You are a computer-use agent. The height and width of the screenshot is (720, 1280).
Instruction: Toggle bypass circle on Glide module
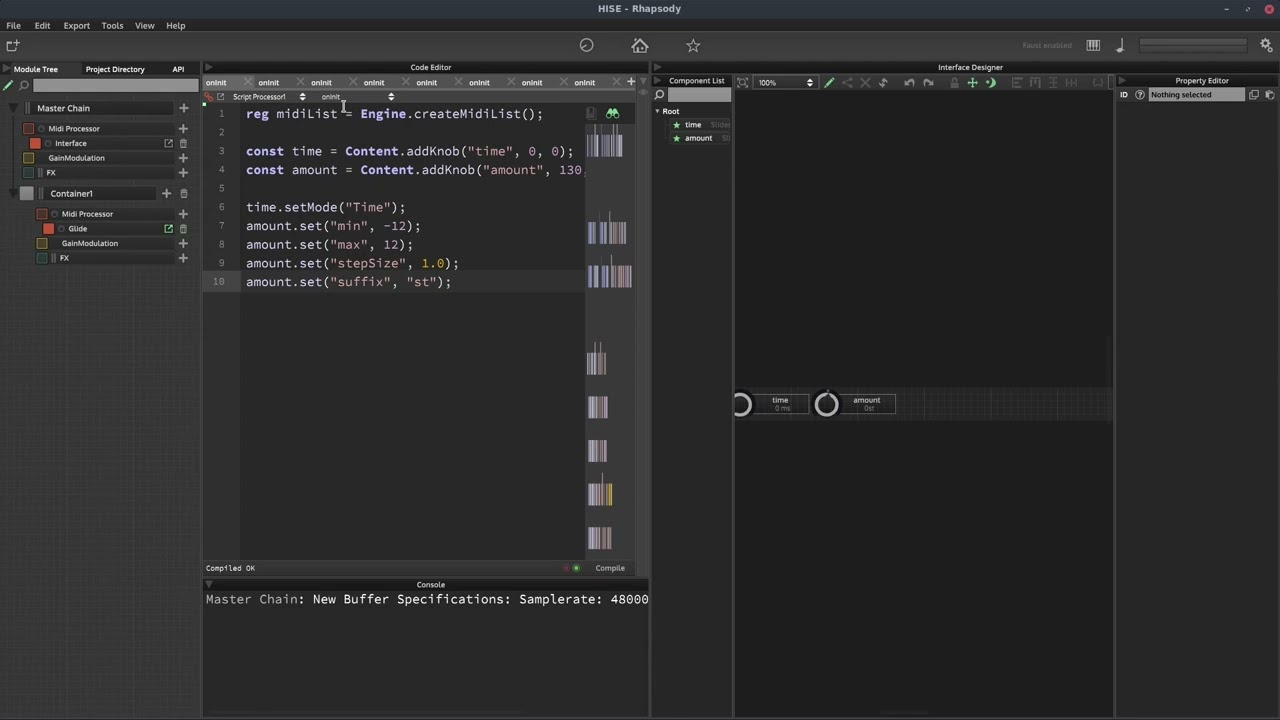coord(61,228)
